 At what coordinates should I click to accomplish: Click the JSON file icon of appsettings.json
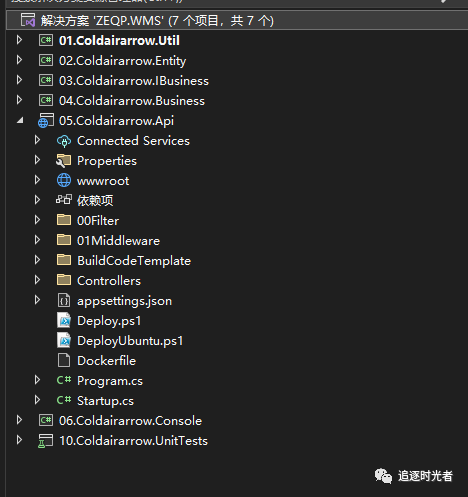(x=64, y=301)
